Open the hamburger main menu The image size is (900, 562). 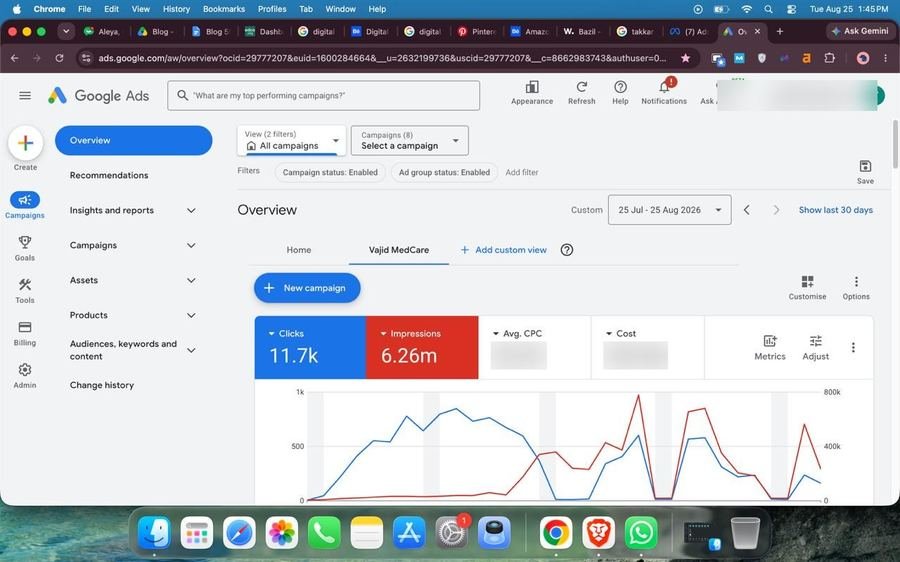click(x=25, y=95)
